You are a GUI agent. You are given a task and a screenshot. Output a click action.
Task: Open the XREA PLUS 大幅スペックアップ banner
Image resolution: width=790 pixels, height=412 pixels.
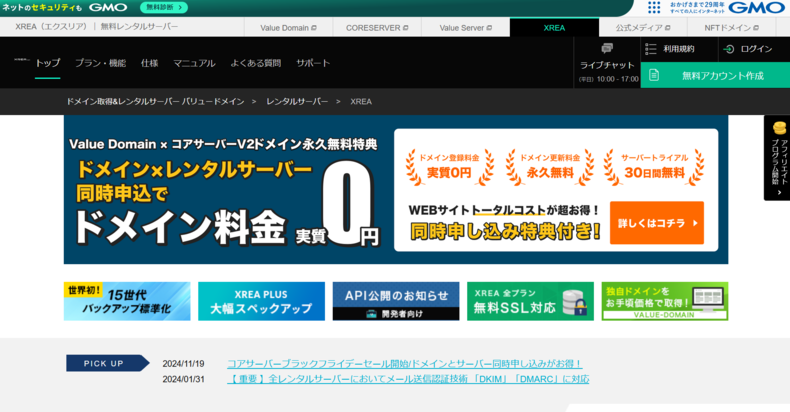[261, 301]
